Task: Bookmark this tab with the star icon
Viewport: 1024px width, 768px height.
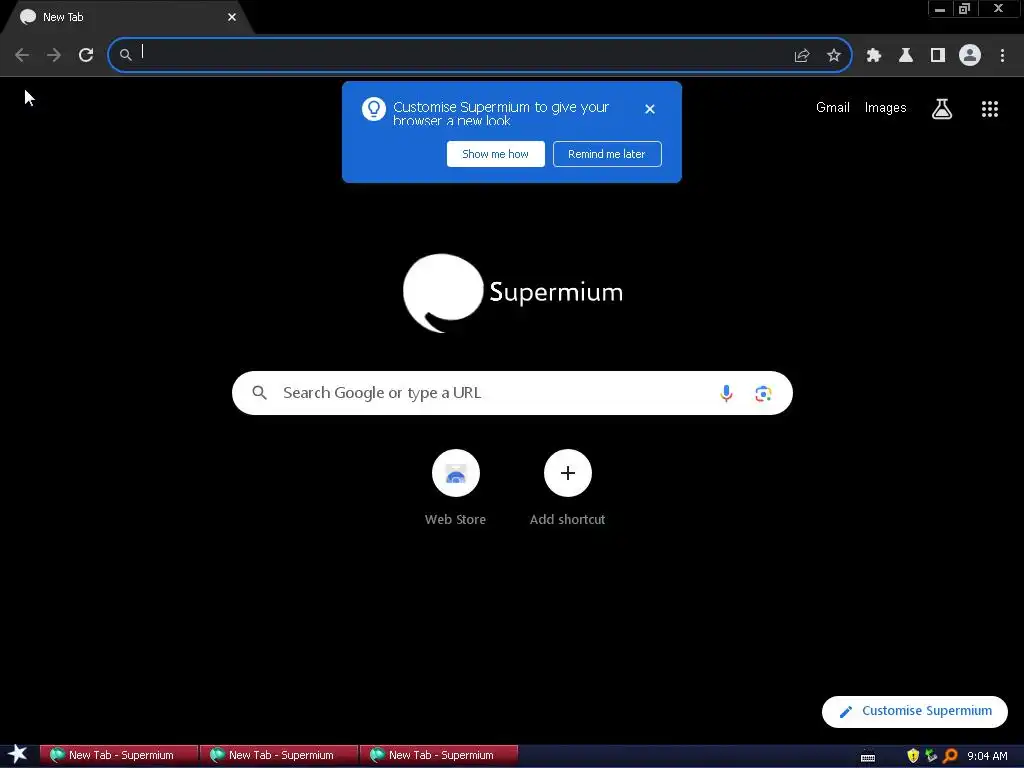Action: pyautogui.click(x=834, y=56)
